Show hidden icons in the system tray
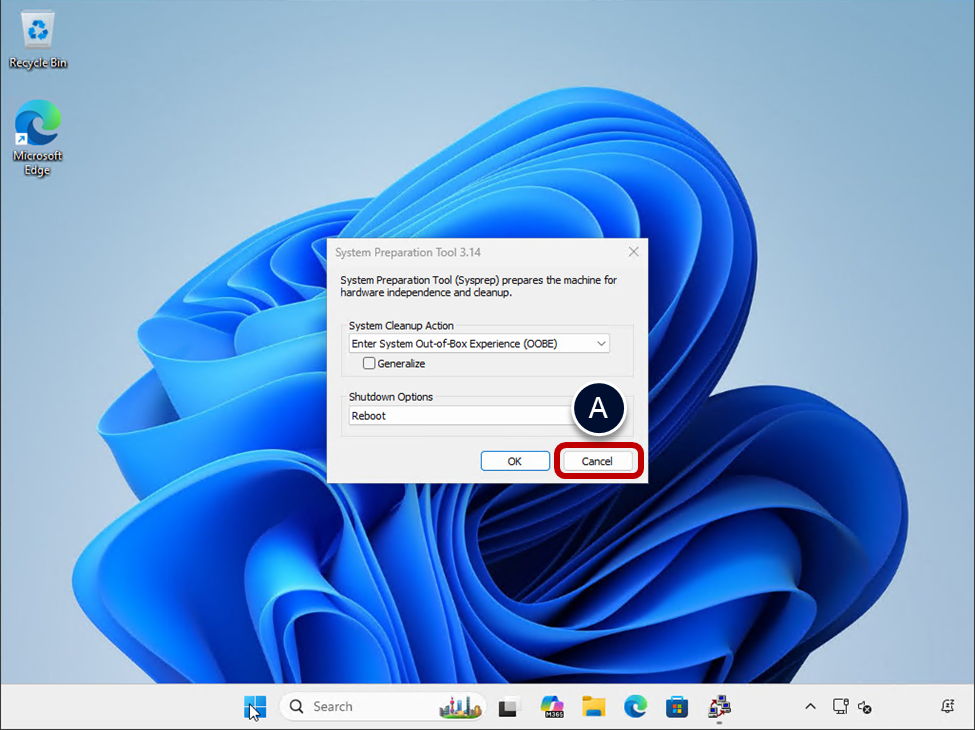 click(x=810, y=707)
